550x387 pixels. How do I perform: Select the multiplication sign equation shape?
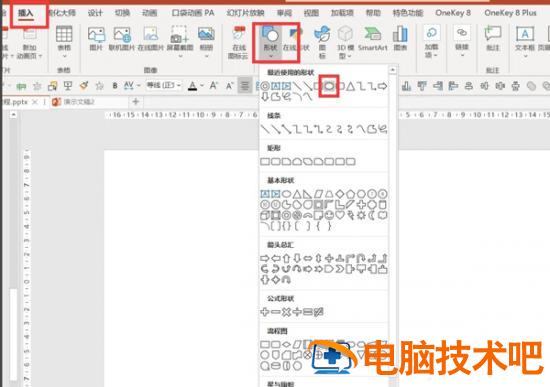coord(287,312)
